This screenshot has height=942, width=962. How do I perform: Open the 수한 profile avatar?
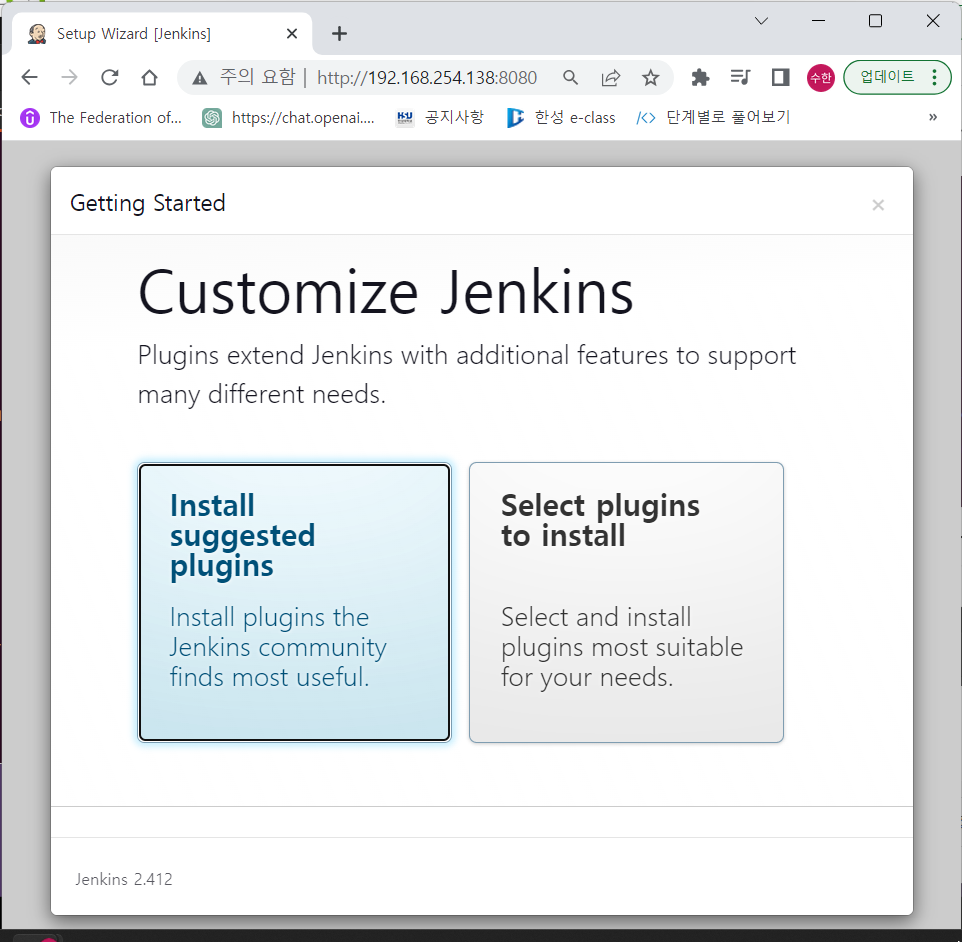[x=820, y=78]
